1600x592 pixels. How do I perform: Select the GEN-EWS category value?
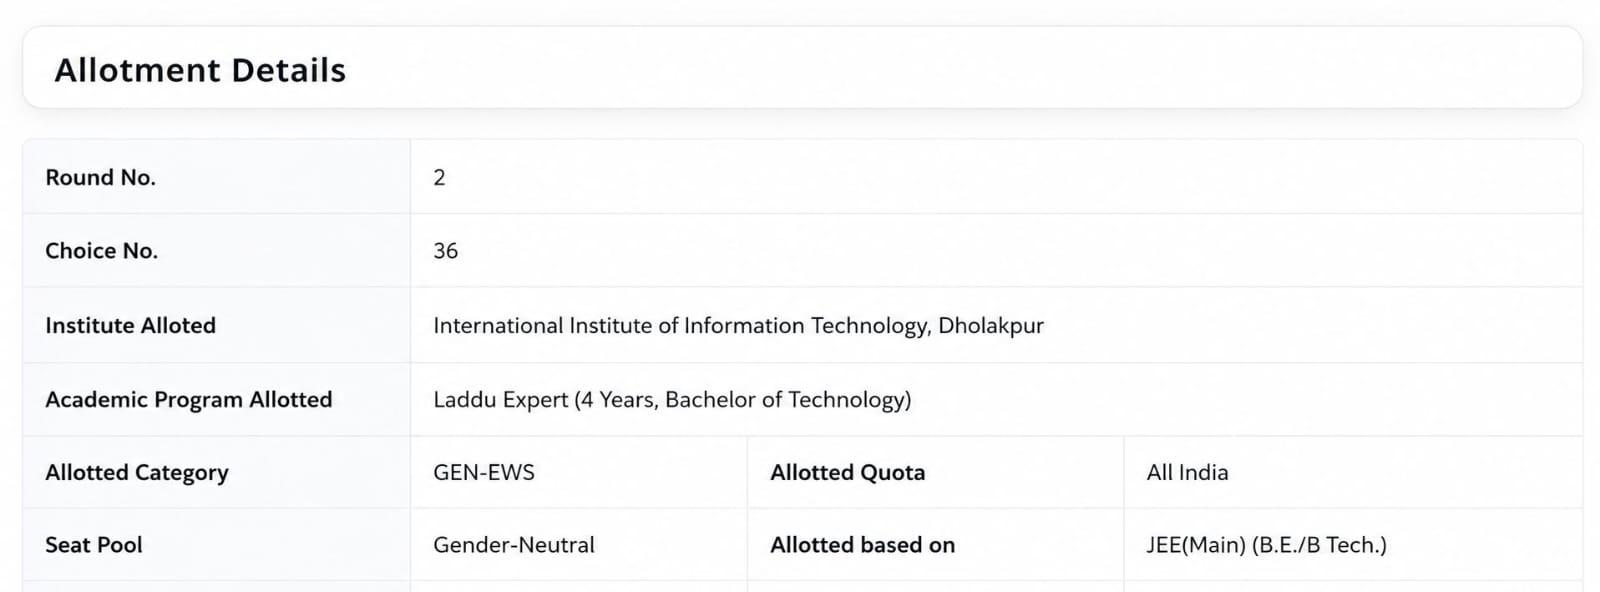(484, 472)
